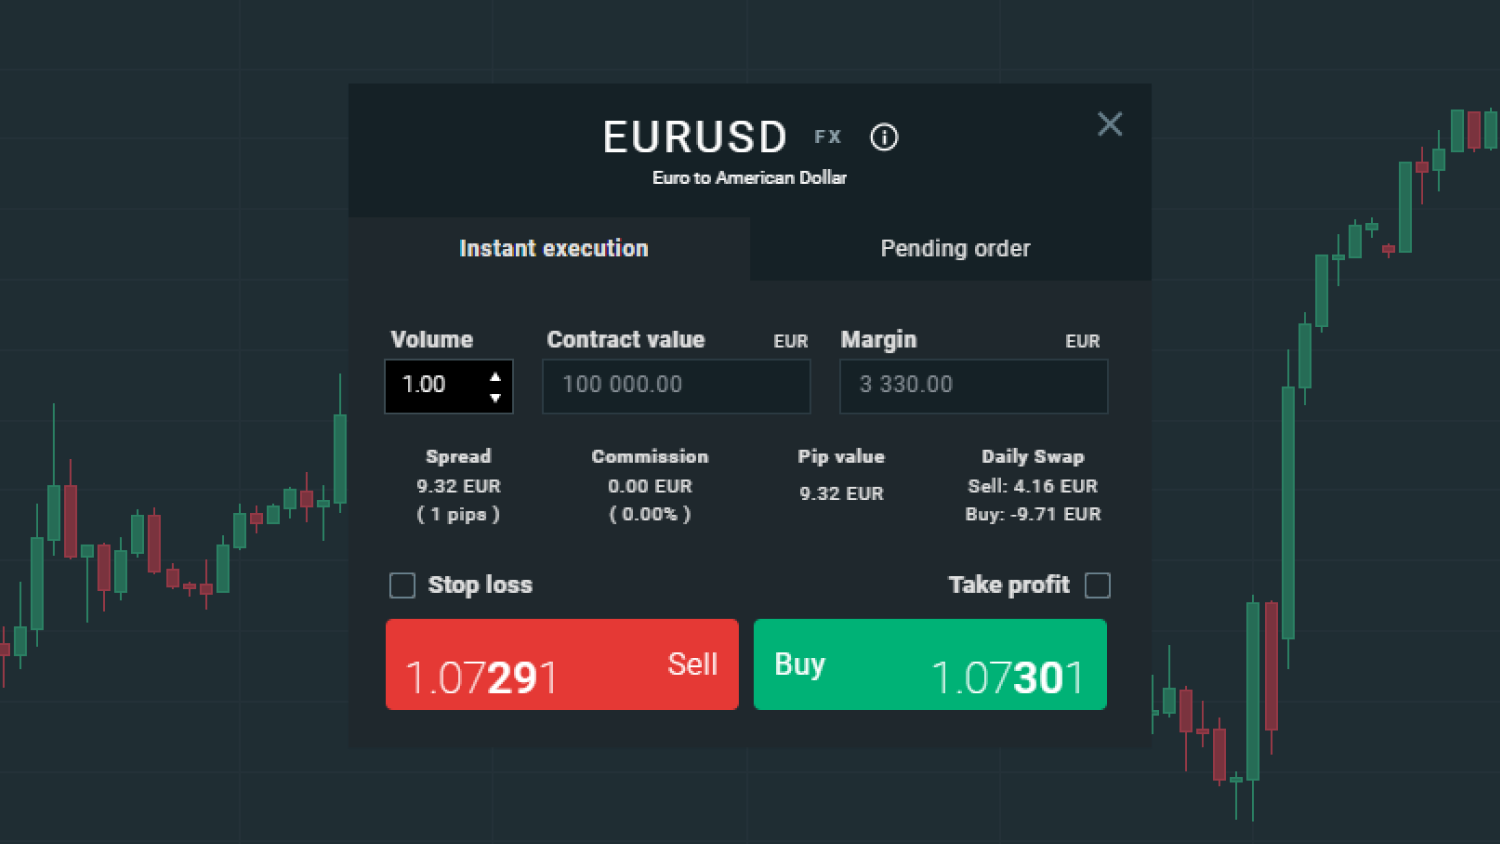Click the info icon next to EURUSD
Screen dimensions: 1500x844
click(884, 137)
